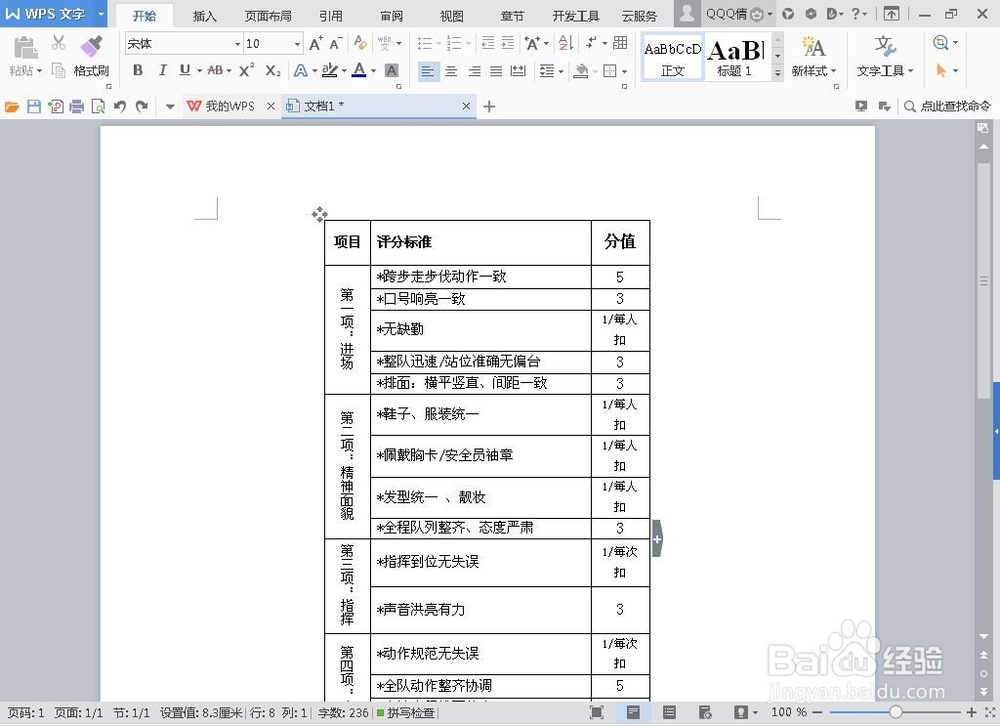
Task: Switch to the 插入 ribbon tab
Action: [x=204, y=15]
